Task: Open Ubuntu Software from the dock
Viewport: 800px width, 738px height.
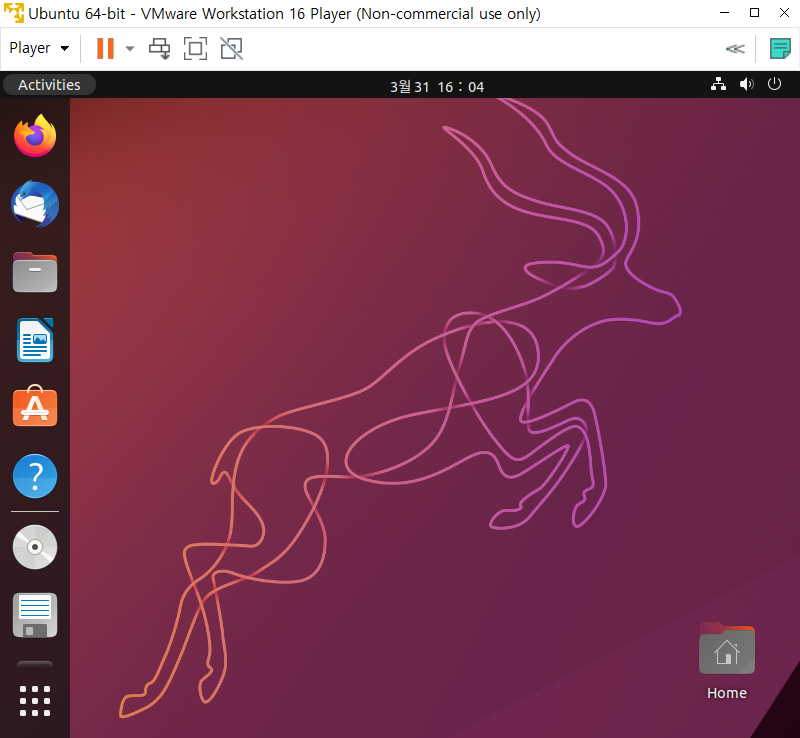Action: click(35, 406)
